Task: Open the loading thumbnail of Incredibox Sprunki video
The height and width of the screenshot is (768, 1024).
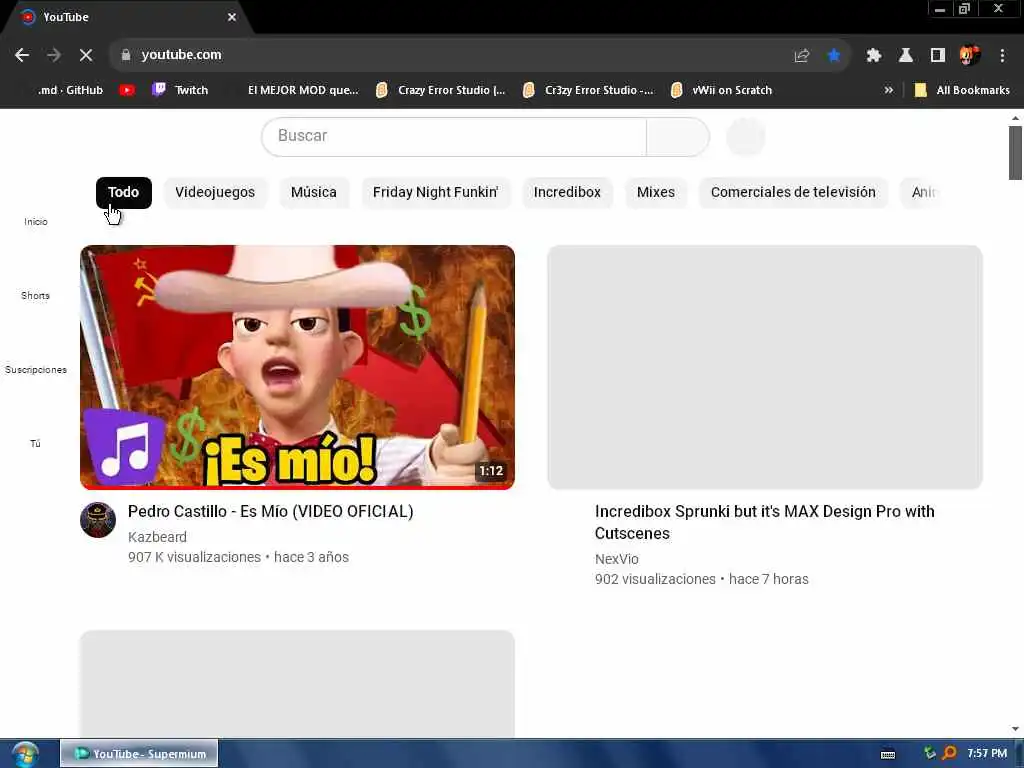Action: (765, 367)
